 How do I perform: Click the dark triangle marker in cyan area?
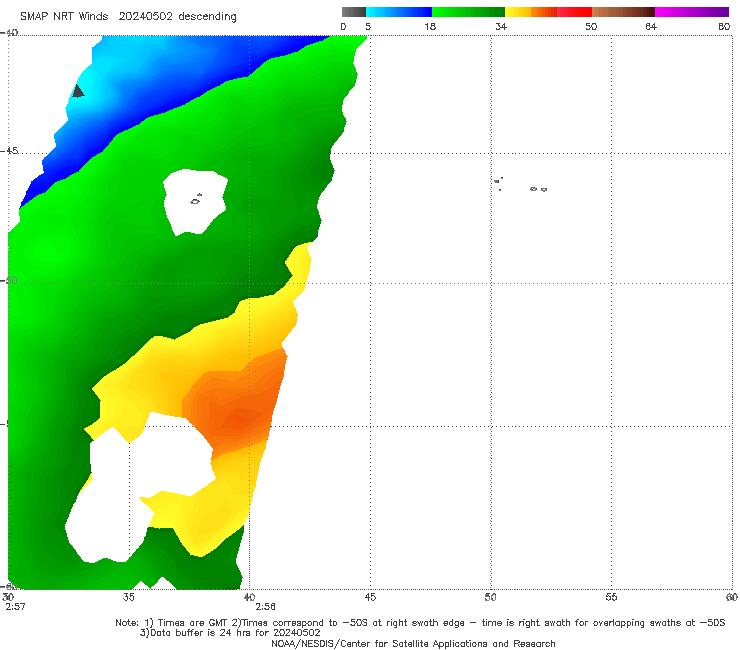(x=78, y=91)
